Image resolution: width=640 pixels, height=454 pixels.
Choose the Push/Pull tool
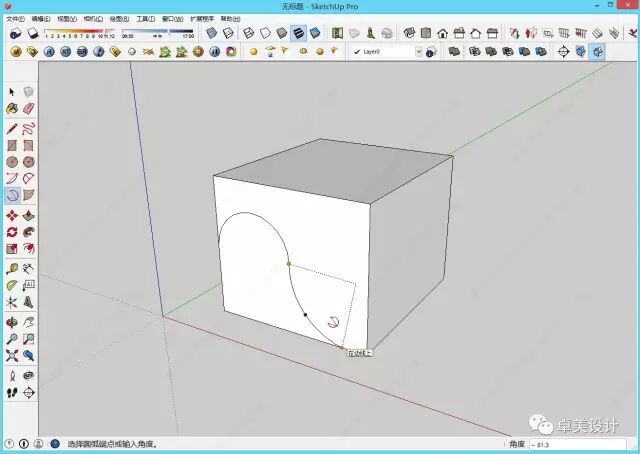pos(28,216)
